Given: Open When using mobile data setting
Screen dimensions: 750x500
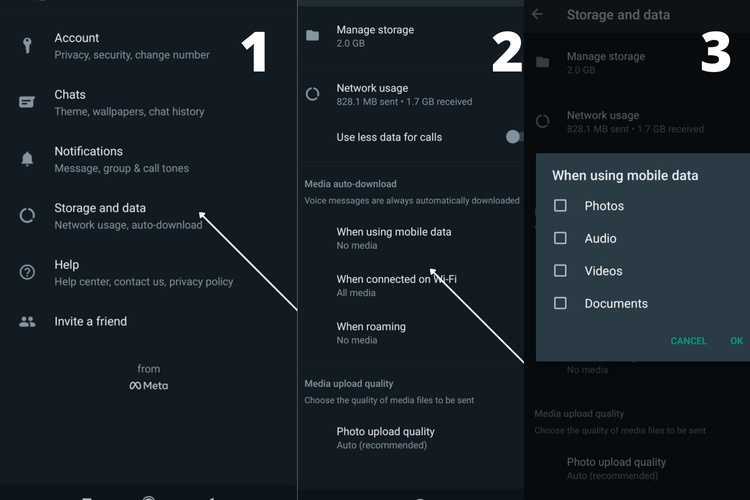Looking at the screenshot, I should [411, 238].
